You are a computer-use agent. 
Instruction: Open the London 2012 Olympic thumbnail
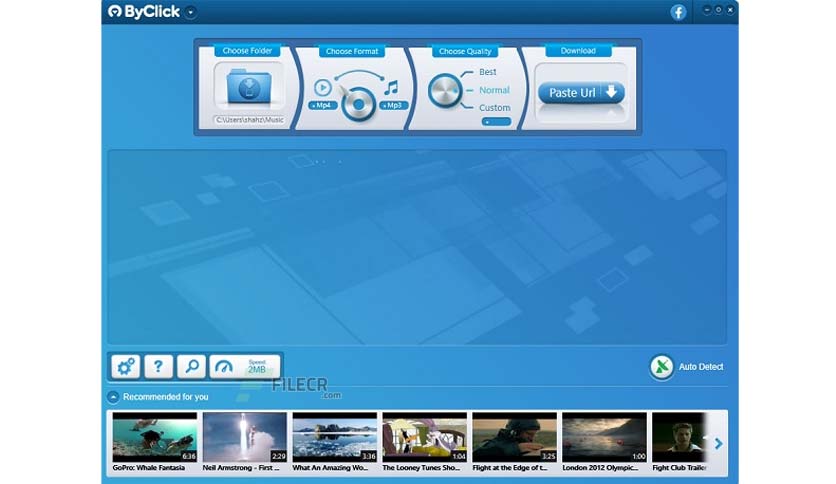pos(604,437)
